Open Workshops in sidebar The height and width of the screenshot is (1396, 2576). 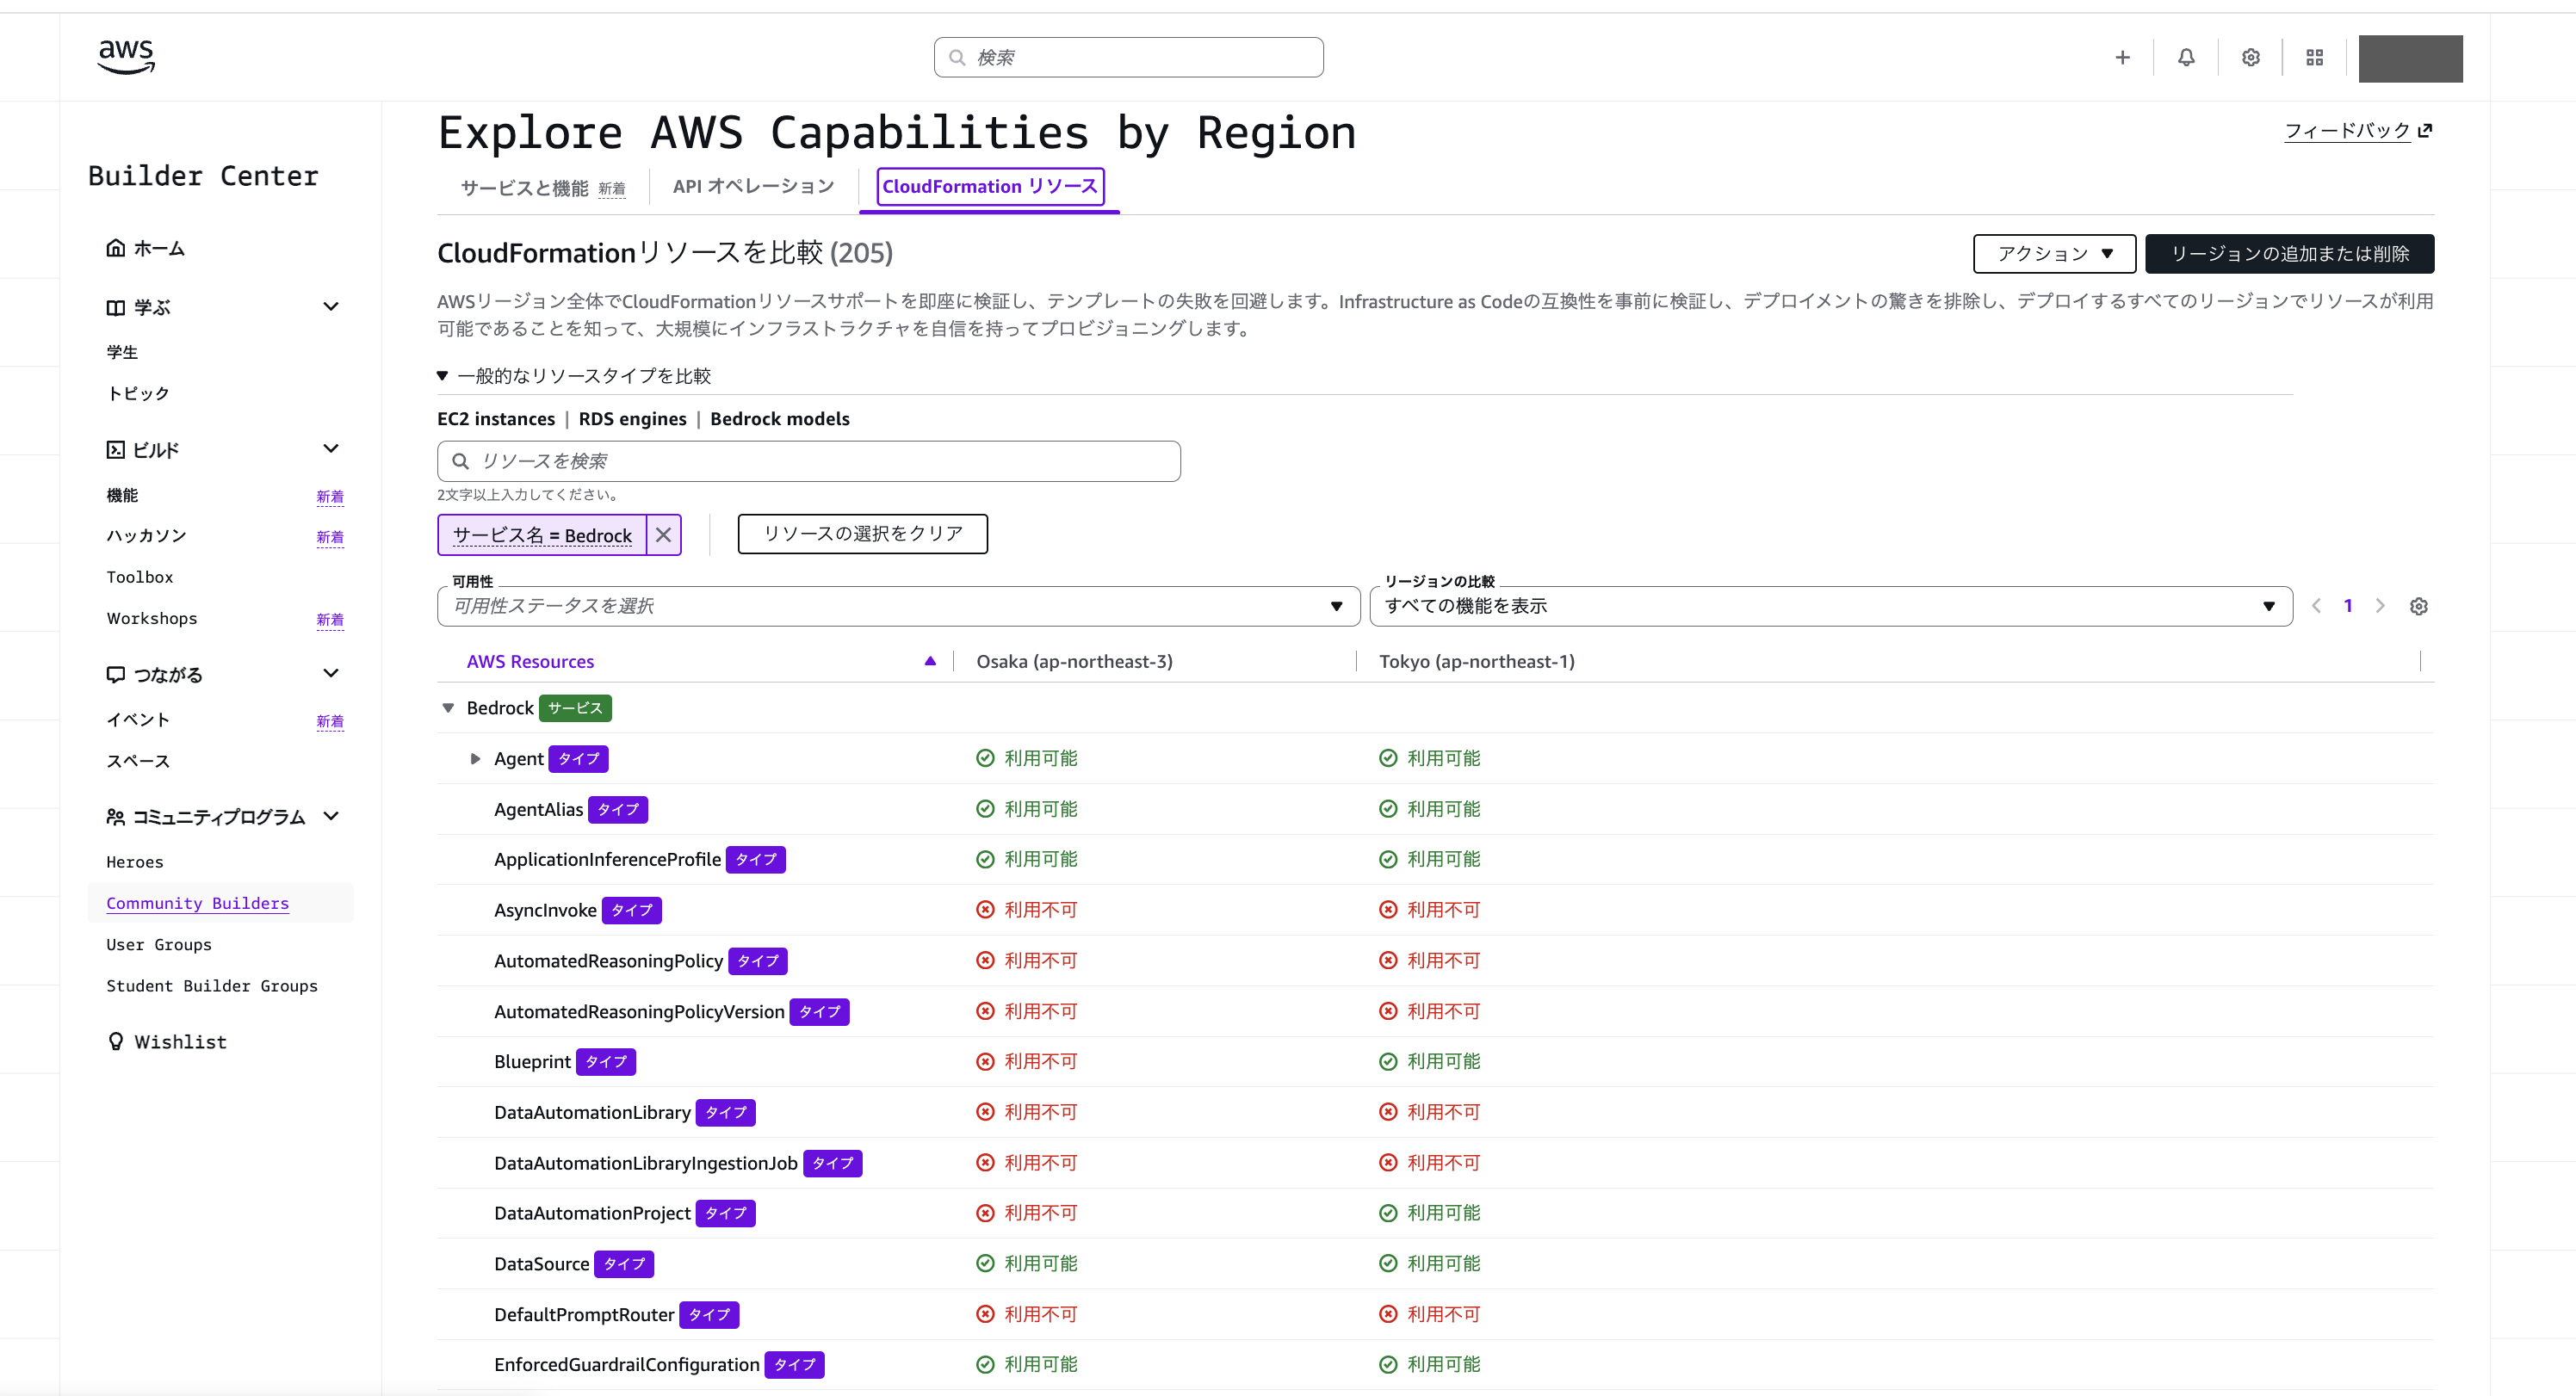[152, 618]
